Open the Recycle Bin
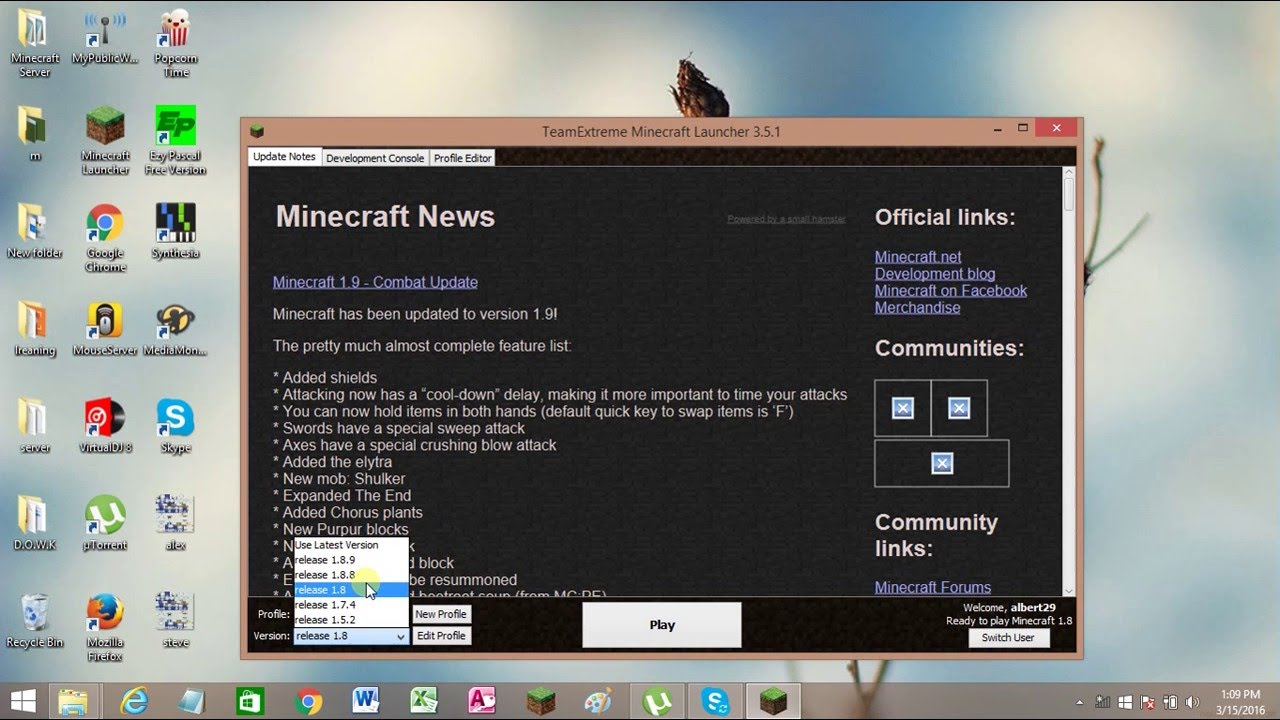 coord(35,622)
